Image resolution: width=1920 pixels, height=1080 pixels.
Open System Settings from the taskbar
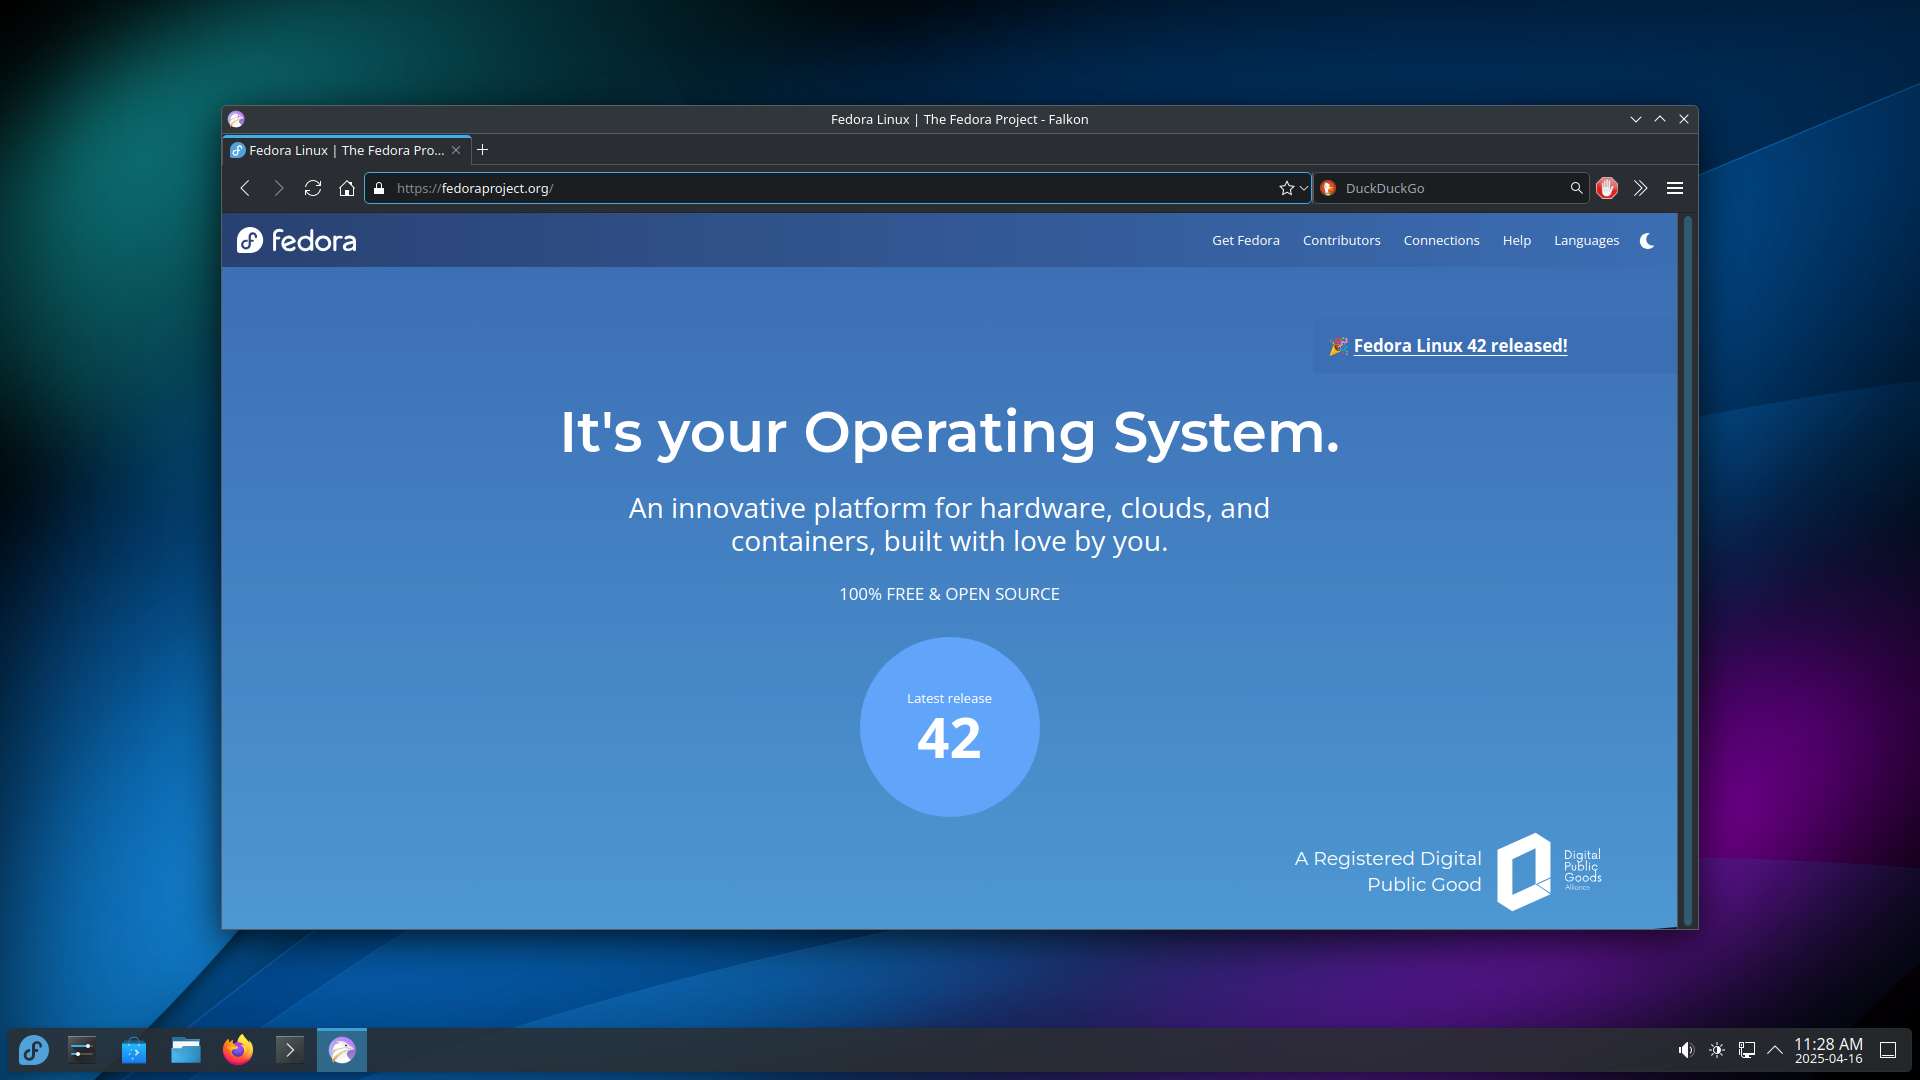click(x=82, y=1050)
